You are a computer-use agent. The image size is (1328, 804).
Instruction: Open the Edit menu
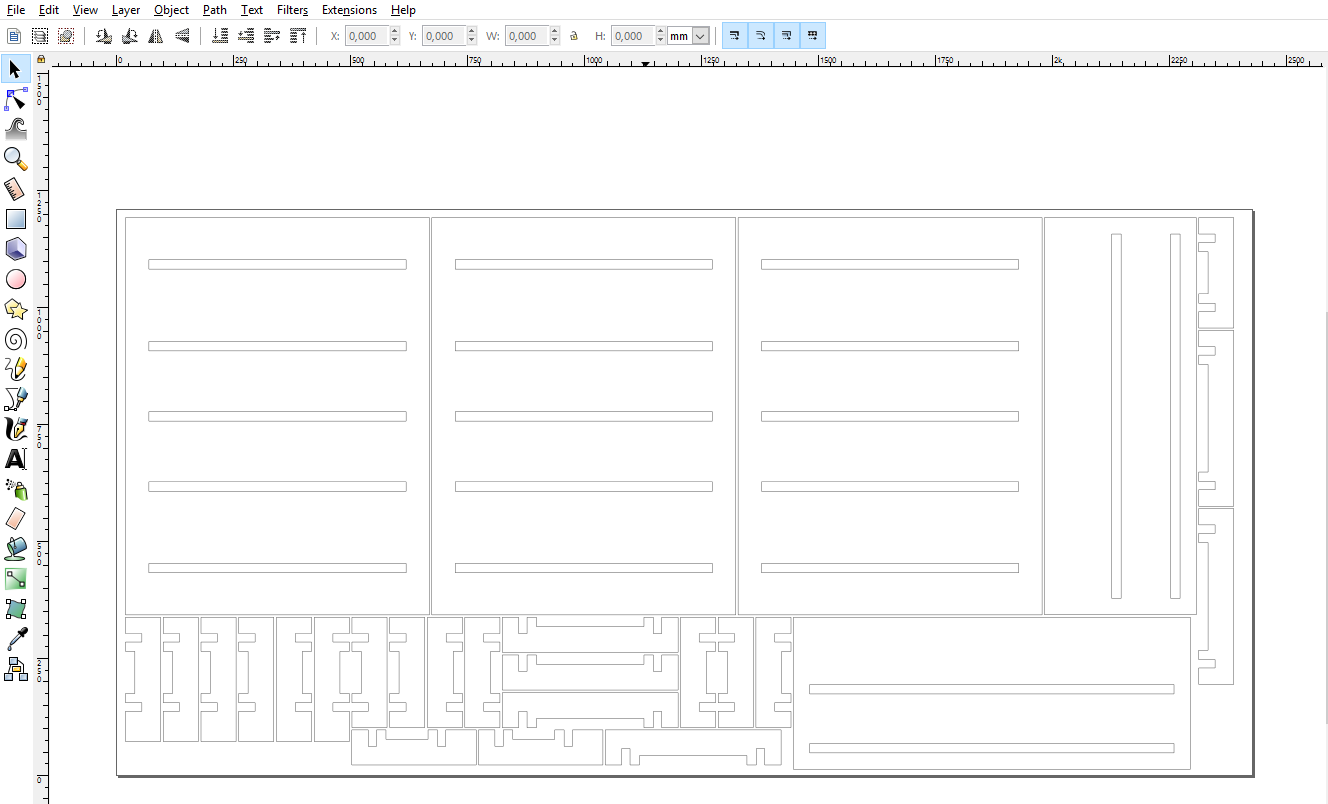point(49,10)
